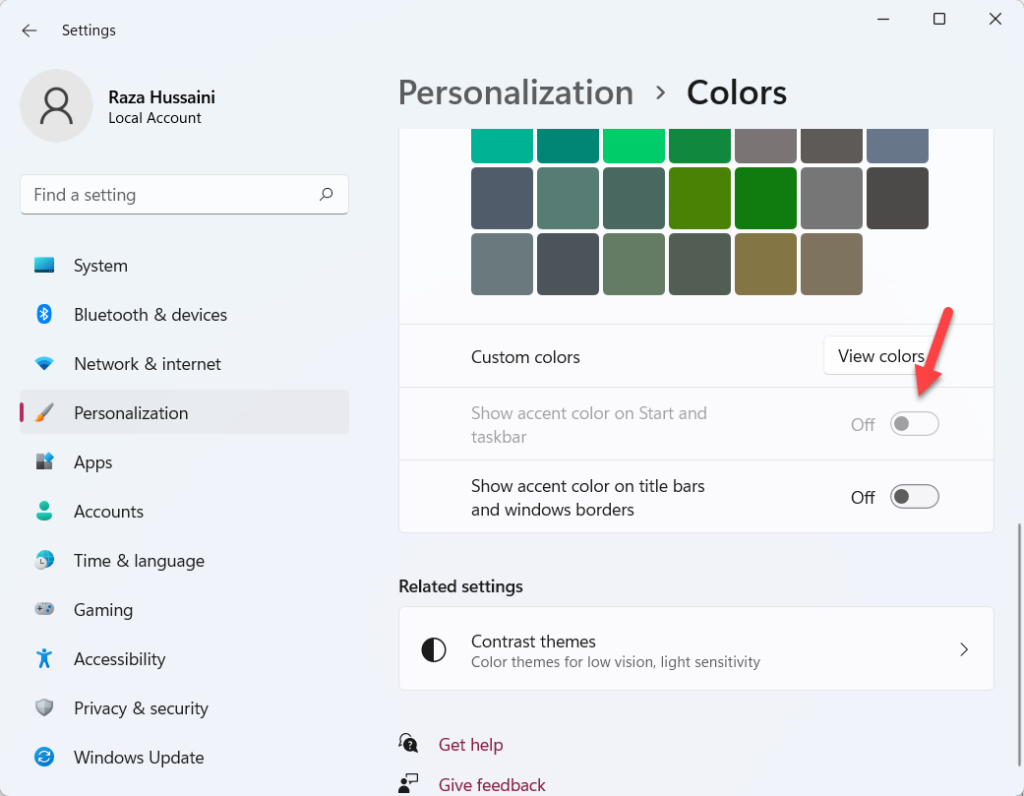Open Accessibility settings
Screen dimensions: 1024x796
119,658
